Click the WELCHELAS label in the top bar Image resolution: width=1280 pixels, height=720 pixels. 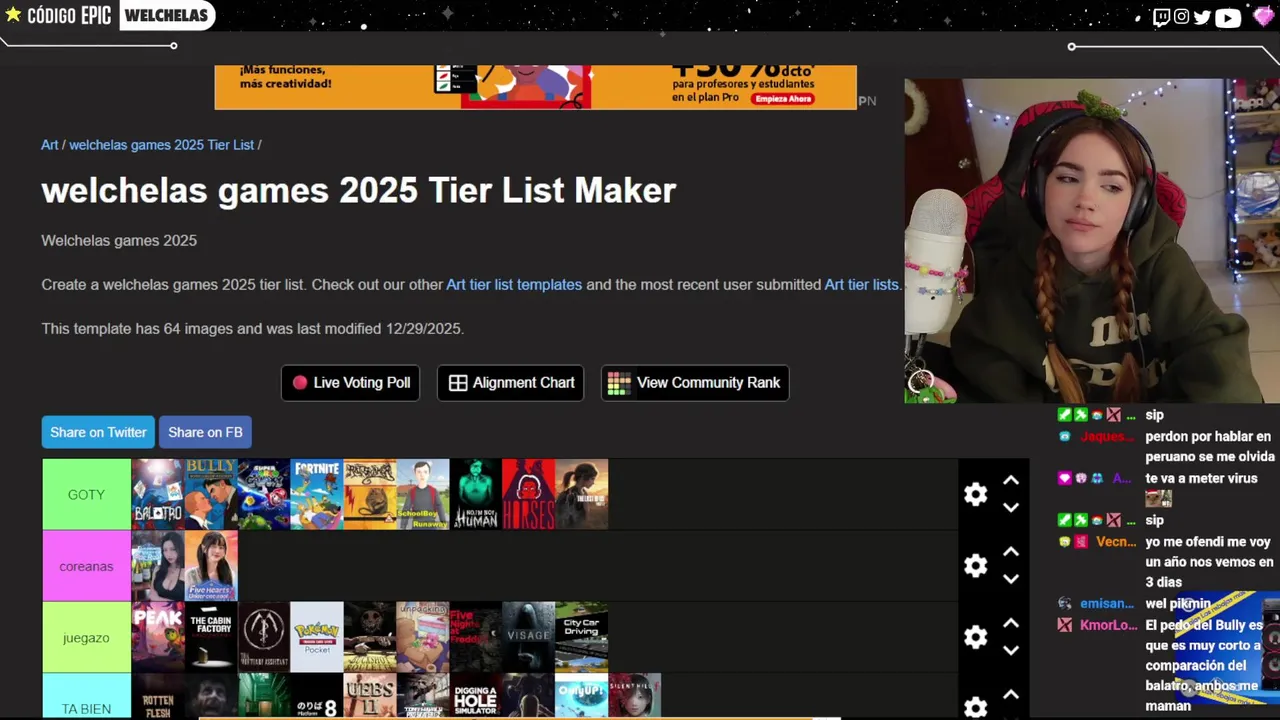point(167,15)
